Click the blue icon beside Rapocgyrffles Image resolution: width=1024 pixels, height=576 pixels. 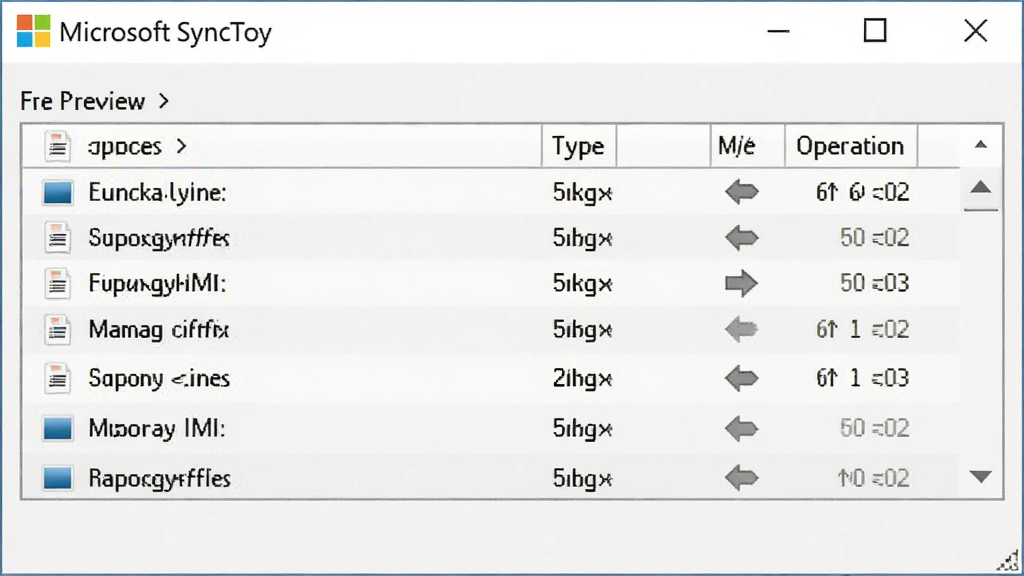click(57, 478)
